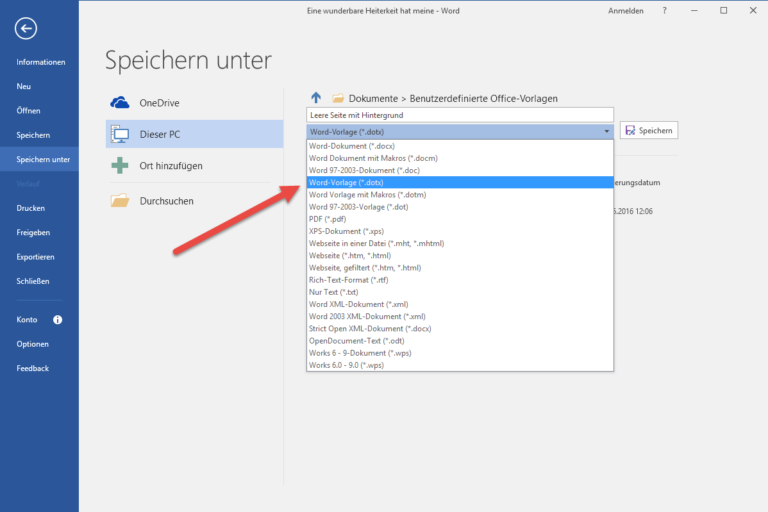Open Freigeben in the sidebar
This screenshot has height=512, width=768.
click(33, 233)
